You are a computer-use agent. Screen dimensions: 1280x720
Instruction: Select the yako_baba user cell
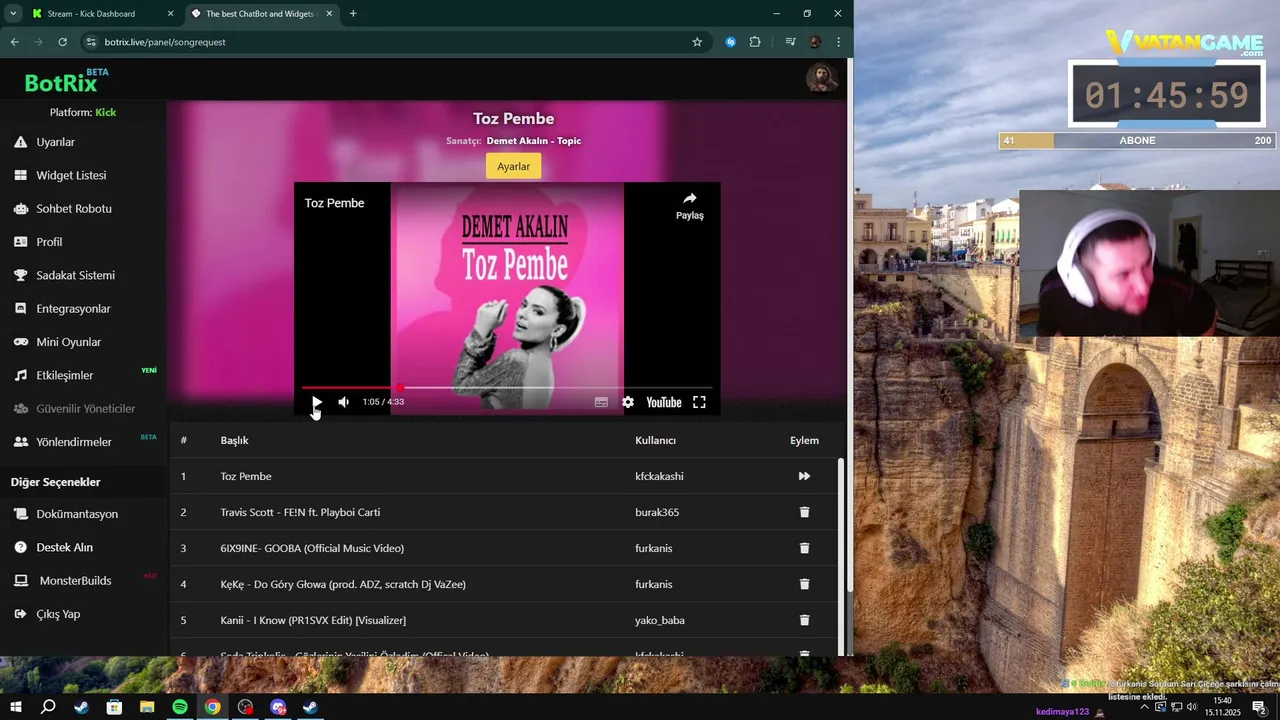(x=660, y=620)
